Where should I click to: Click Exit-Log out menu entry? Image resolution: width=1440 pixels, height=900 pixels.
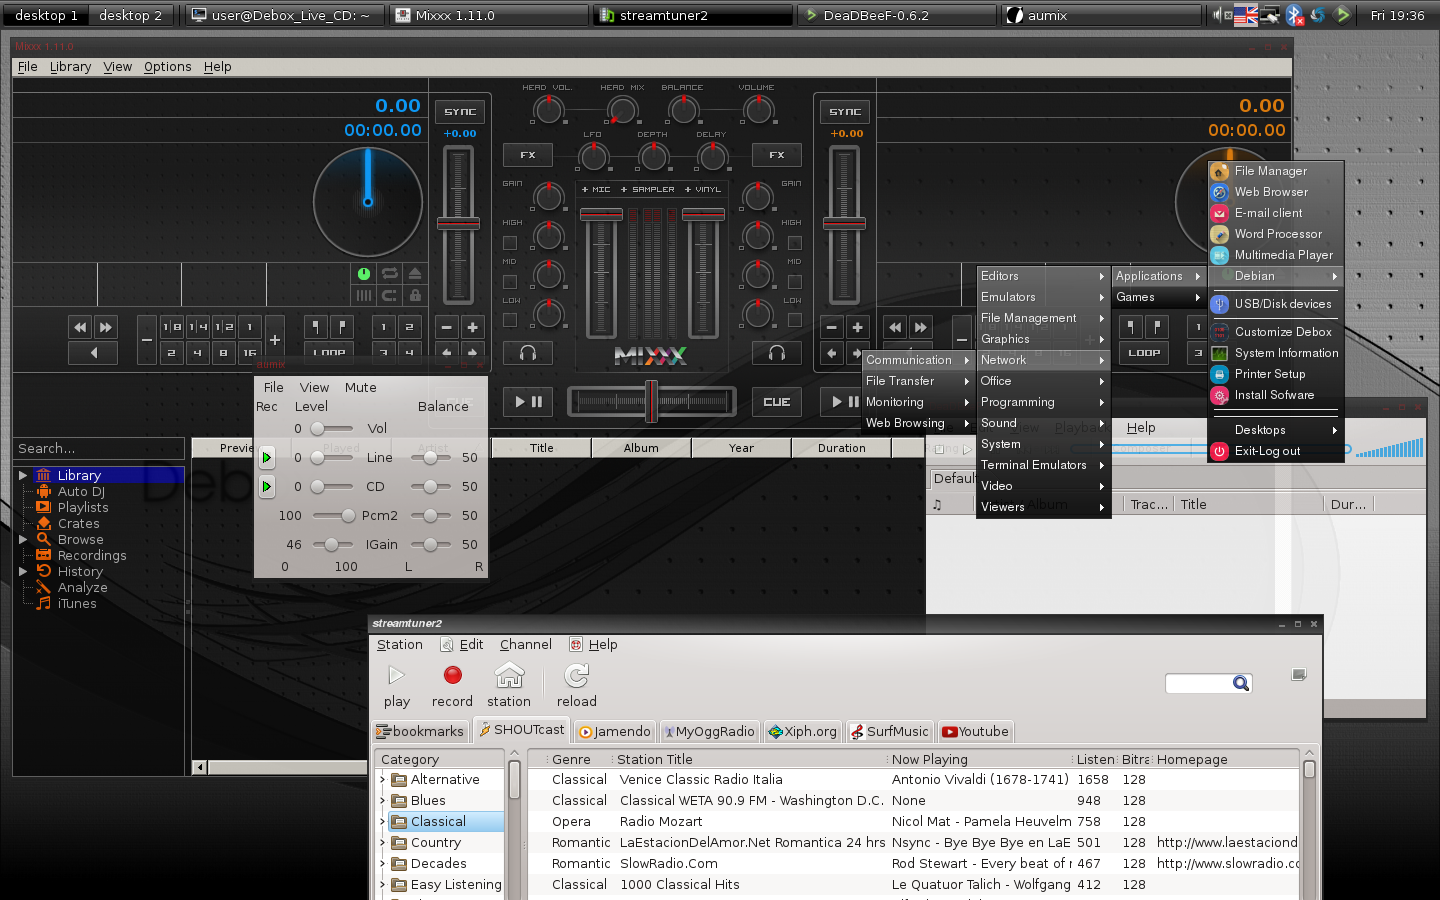(x=1275, y=451)
